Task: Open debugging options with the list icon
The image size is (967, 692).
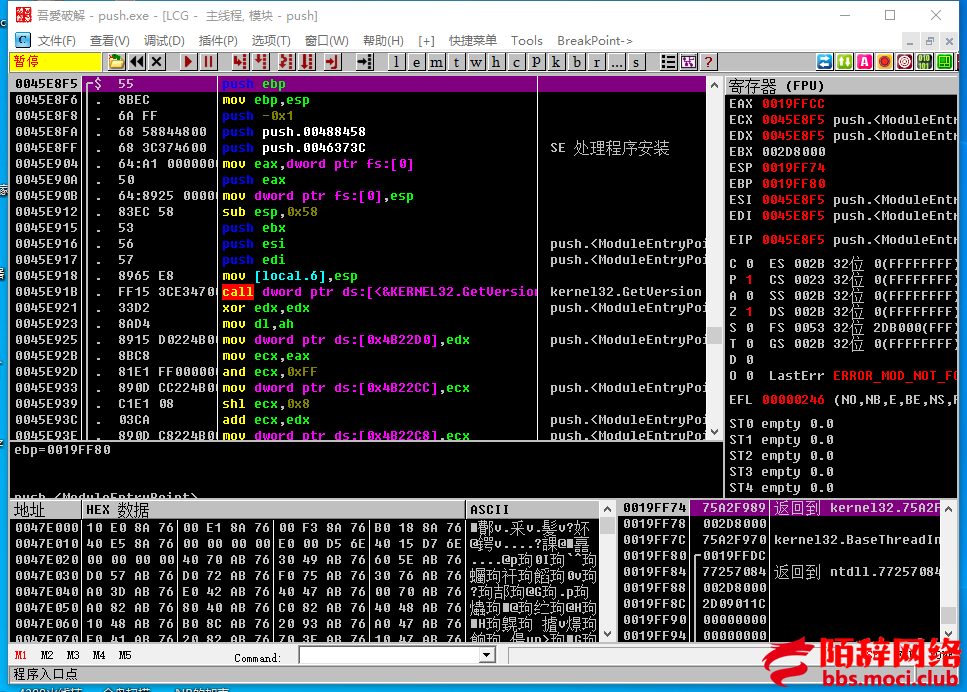Action: (x=668, y=62)
